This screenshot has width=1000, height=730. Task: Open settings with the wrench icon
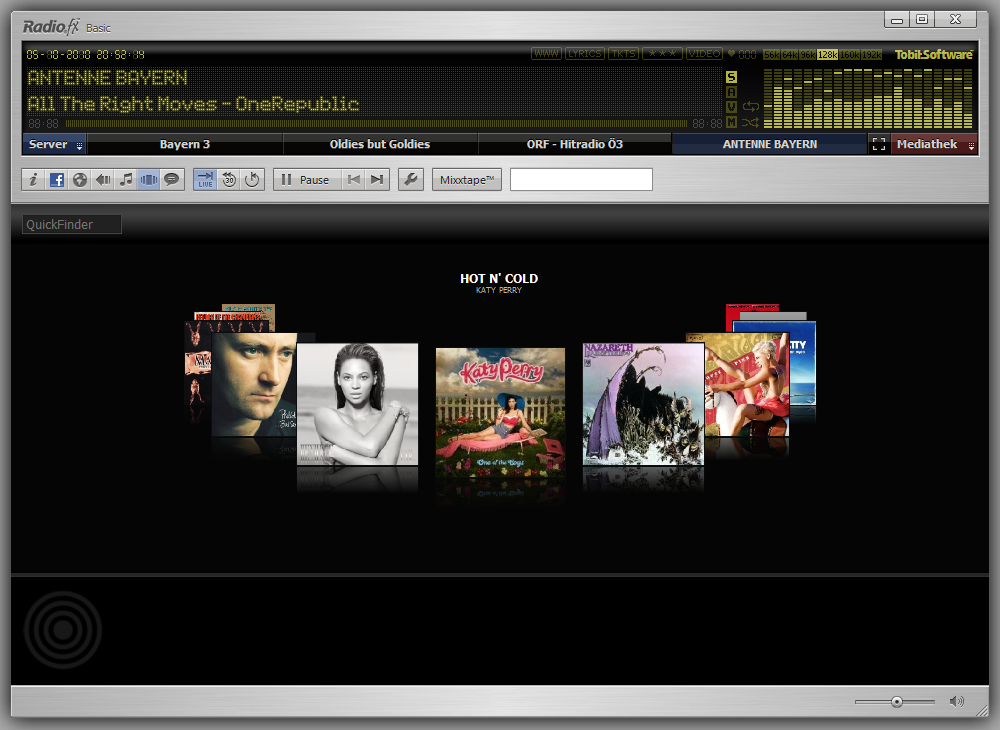coord(410,180)
